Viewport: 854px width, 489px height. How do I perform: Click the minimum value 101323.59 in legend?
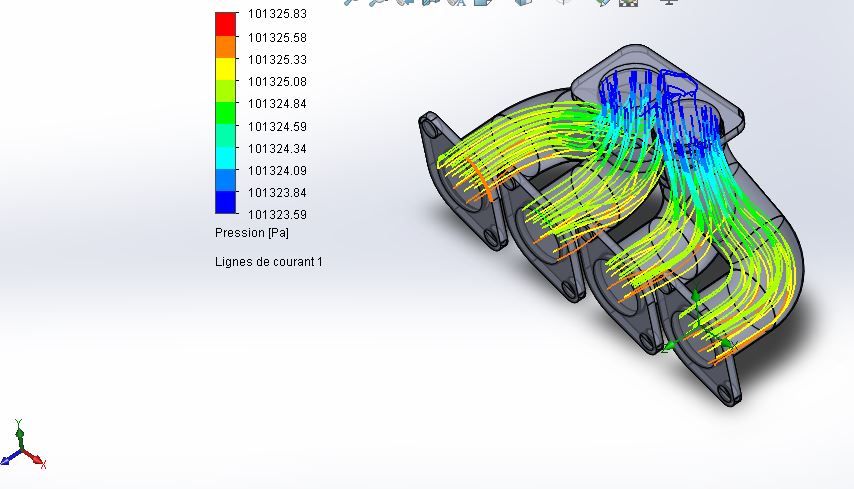(277, 214)
